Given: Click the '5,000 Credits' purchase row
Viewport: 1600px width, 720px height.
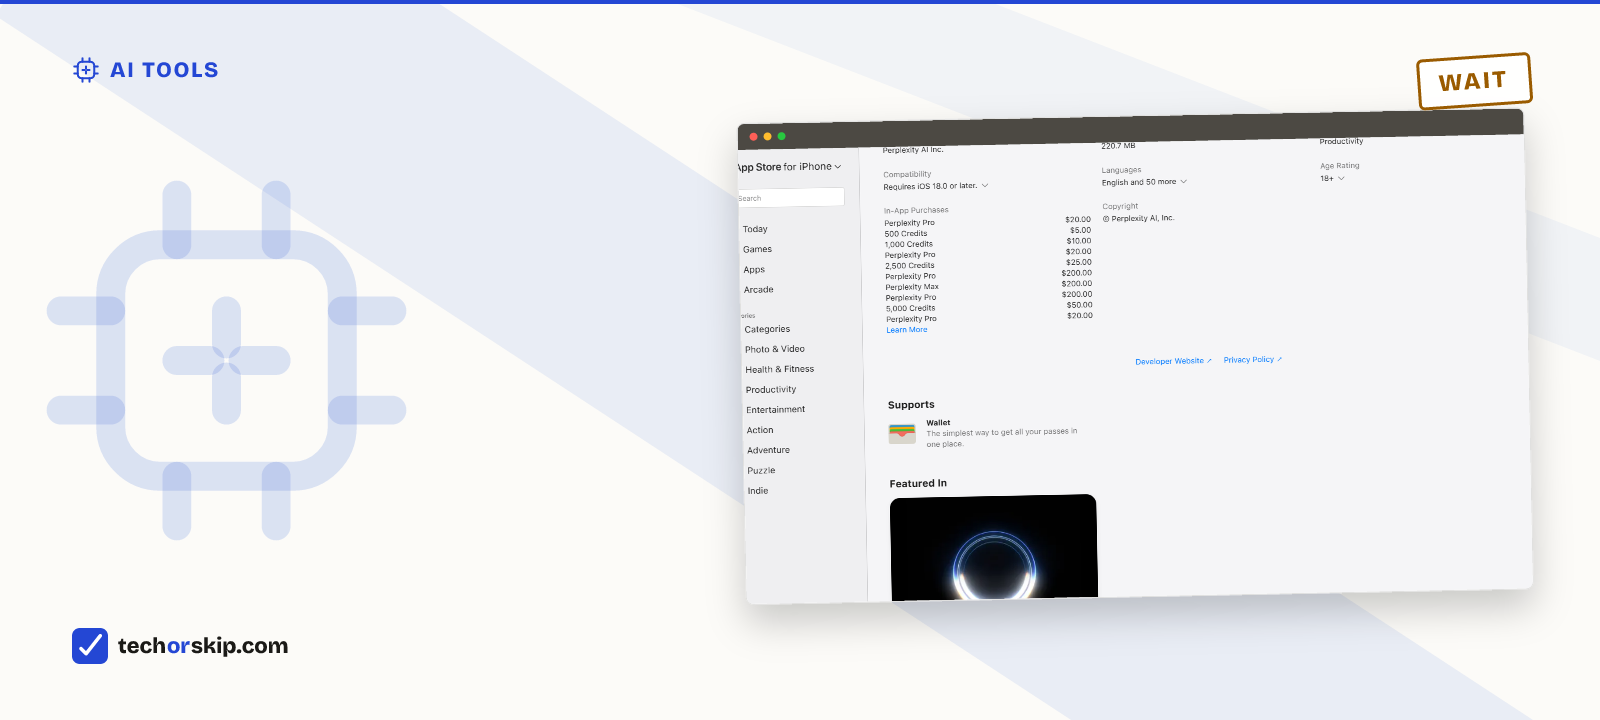Looking at the screenshot, I should [989, 308].
